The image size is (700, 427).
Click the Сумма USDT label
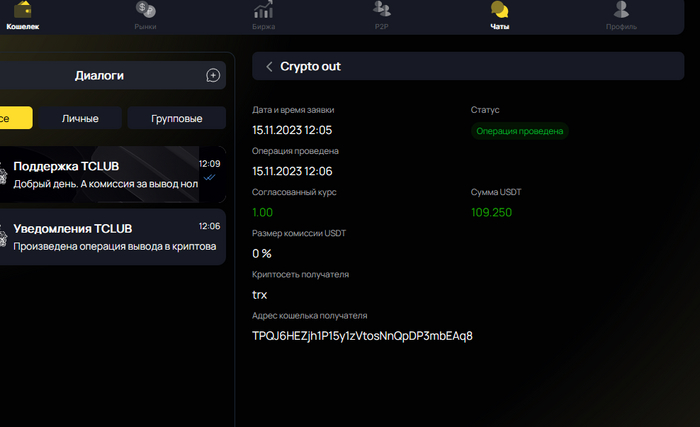496,192
